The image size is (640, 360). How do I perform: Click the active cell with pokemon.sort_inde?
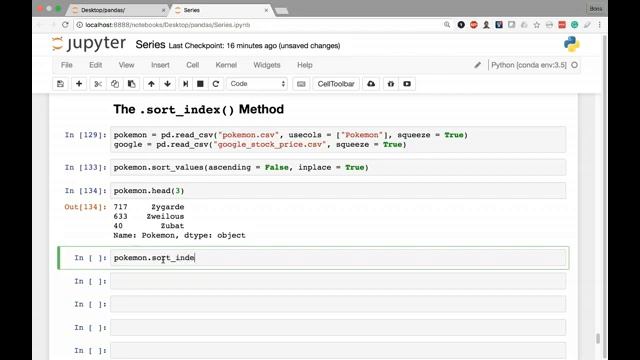(x=338, y=258)
